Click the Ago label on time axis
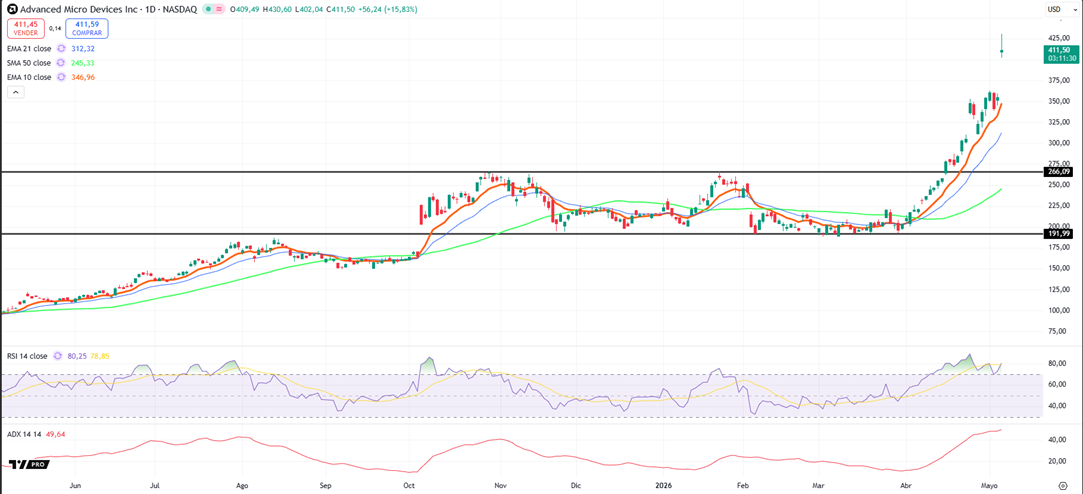The image size is (1083, 494). [x=242, y=486]
